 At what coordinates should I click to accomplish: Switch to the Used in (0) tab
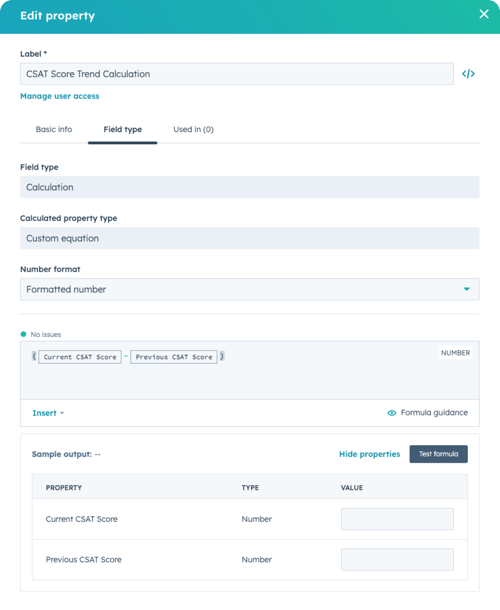(193, 130)
